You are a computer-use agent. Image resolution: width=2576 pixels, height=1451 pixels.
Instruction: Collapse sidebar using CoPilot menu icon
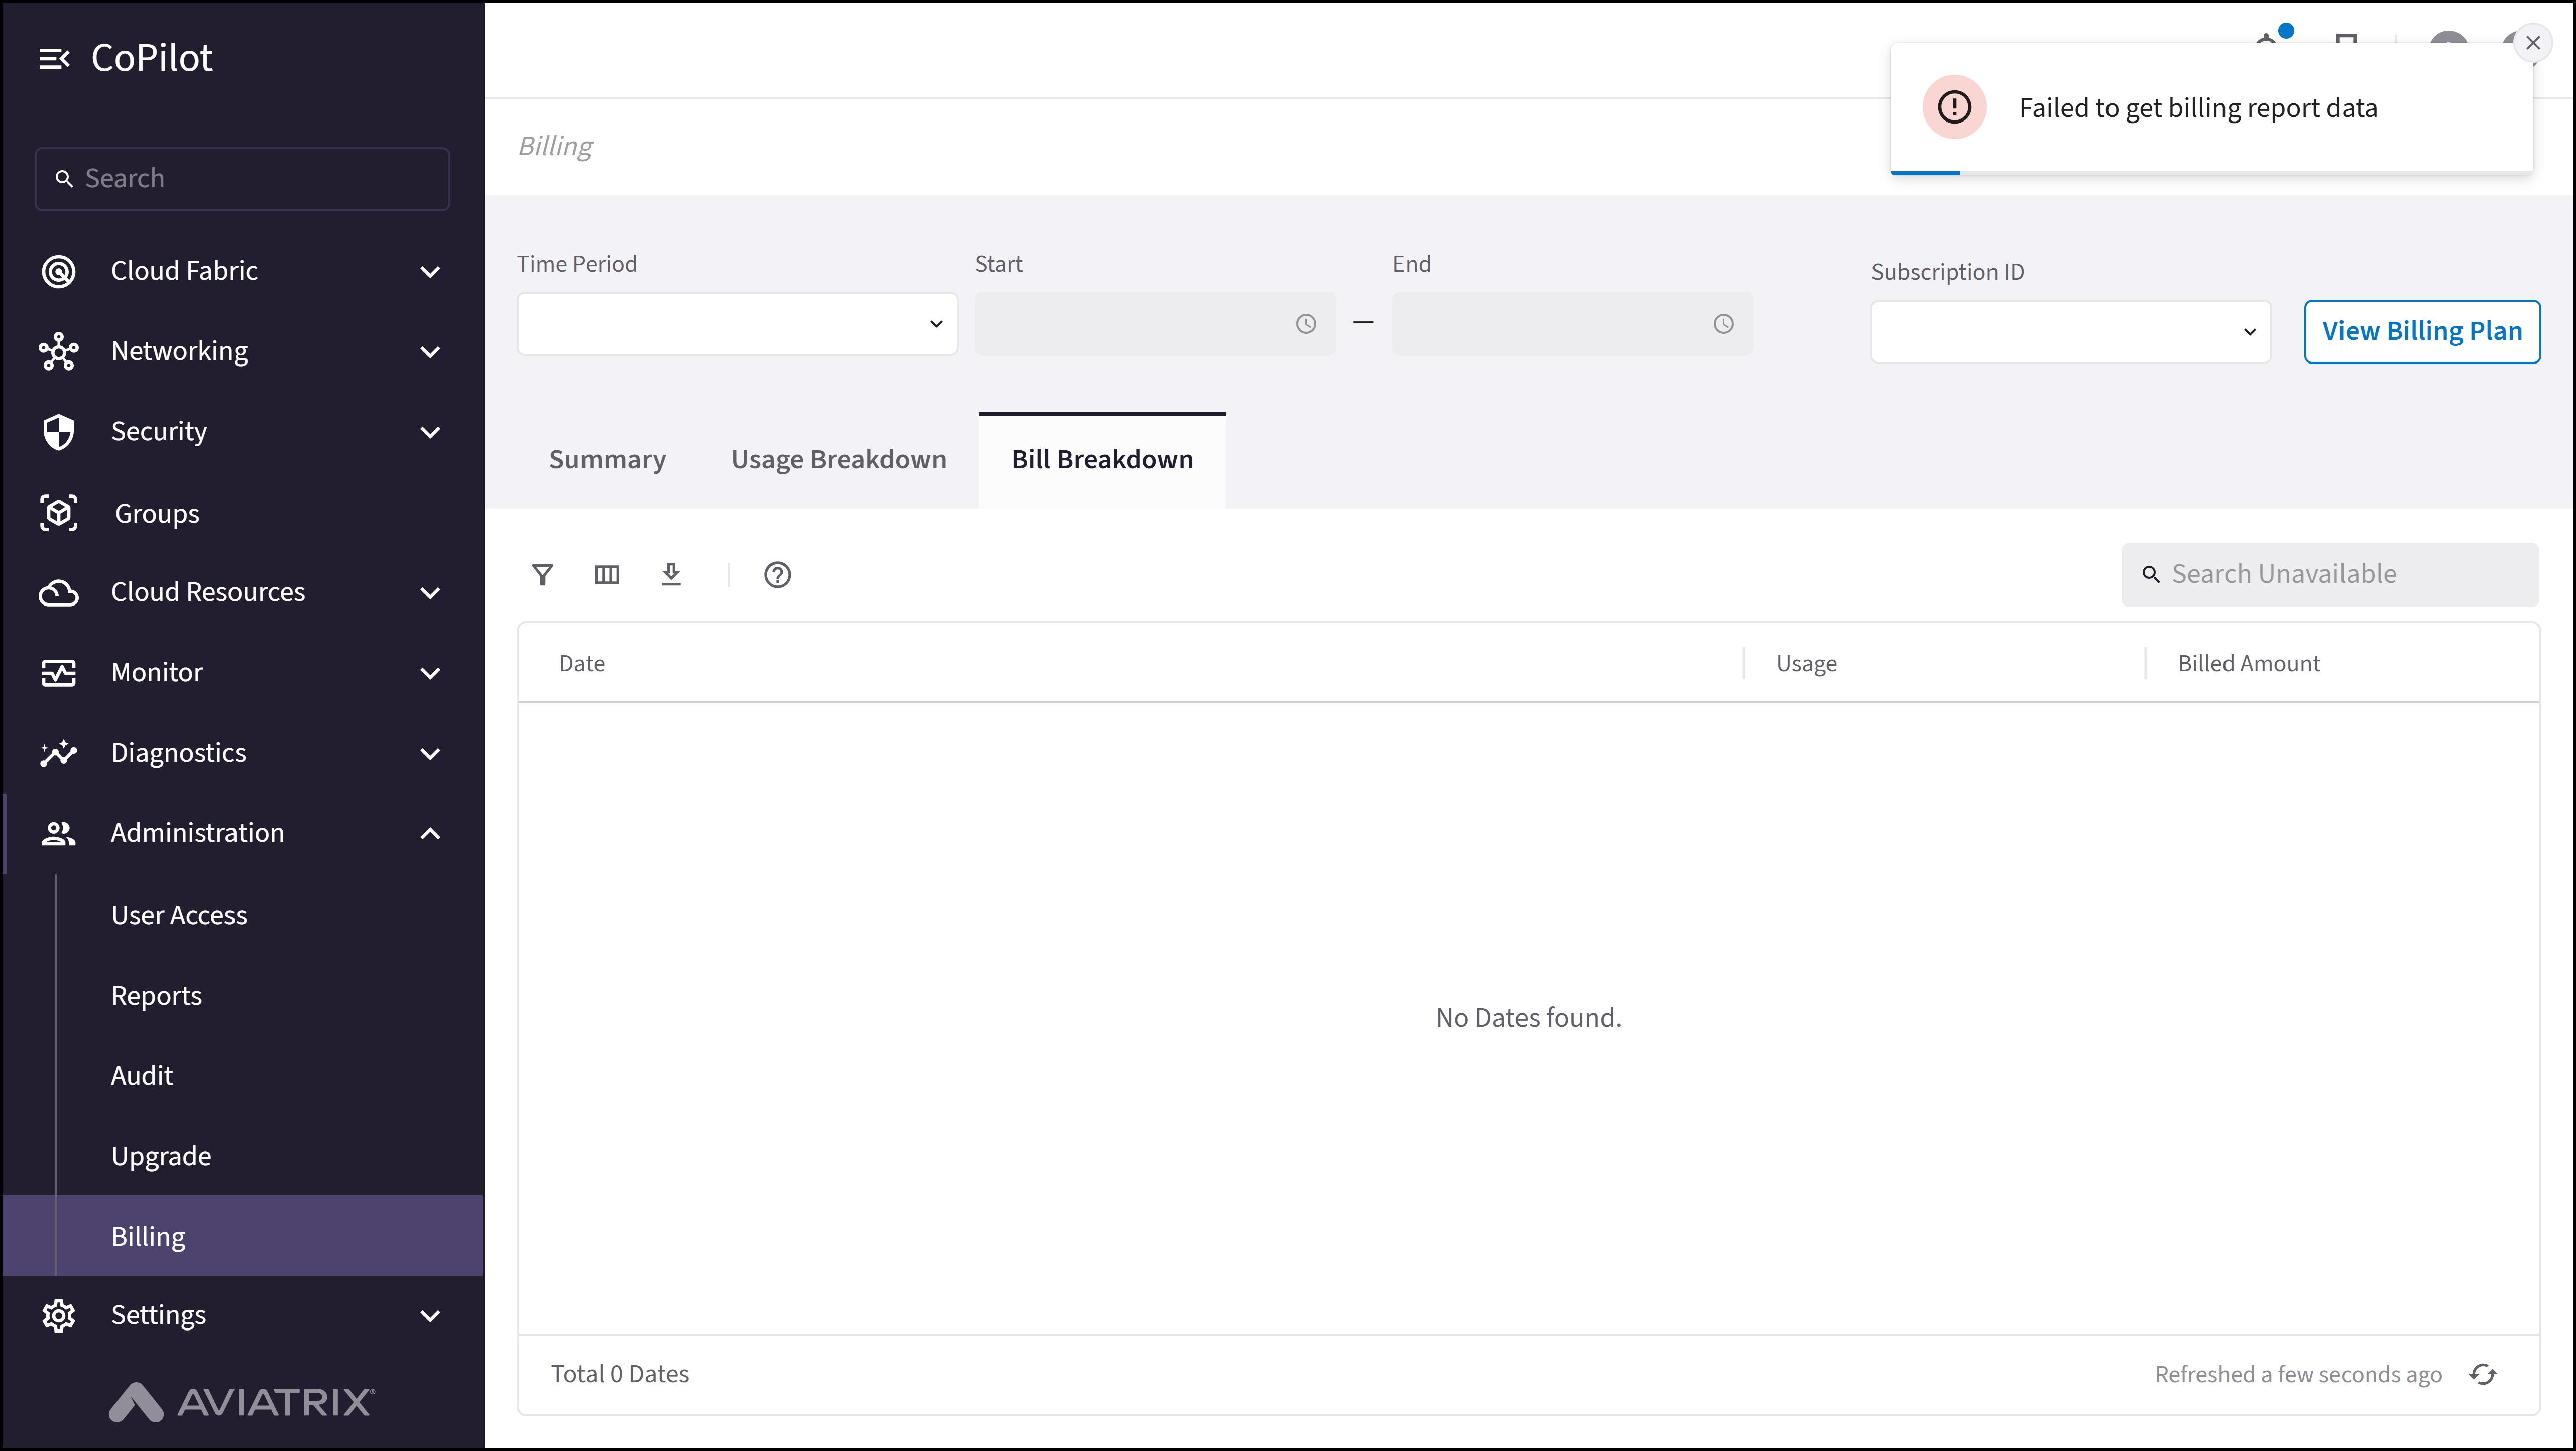pos(54,59)
